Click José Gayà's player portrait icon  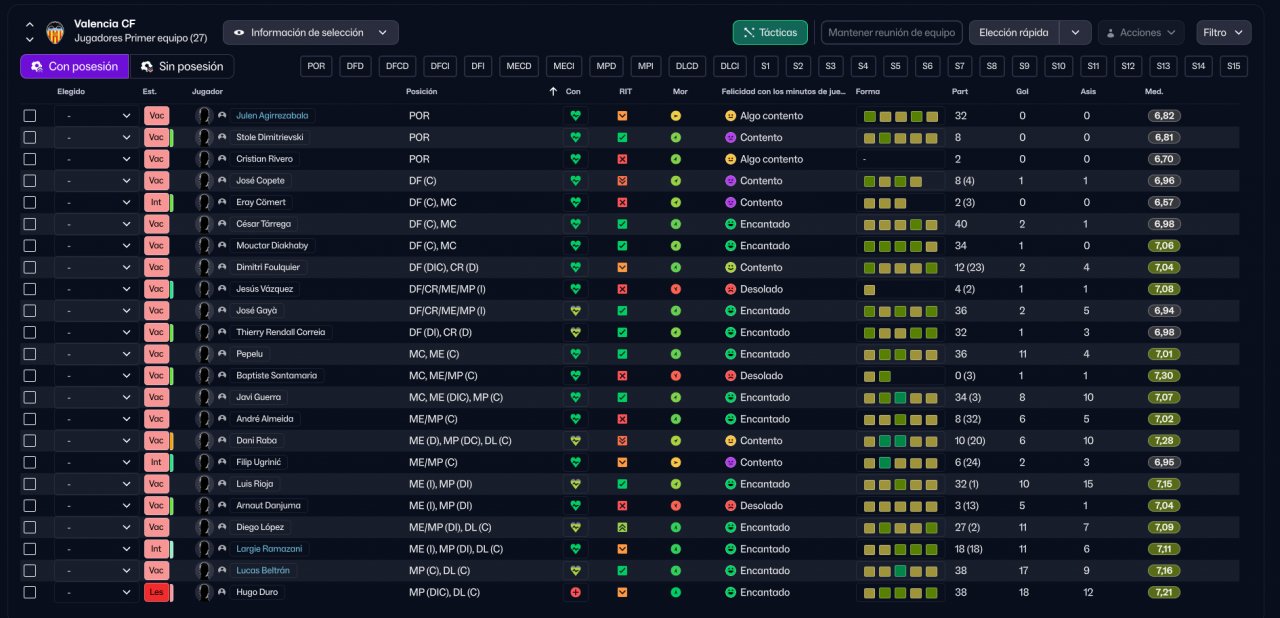click(204, 311)
